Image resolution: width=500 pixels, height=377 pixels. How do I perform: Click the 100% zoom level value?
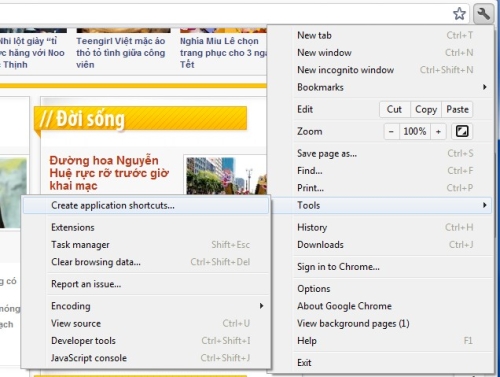pyautogui.click(x=415, y=131)
